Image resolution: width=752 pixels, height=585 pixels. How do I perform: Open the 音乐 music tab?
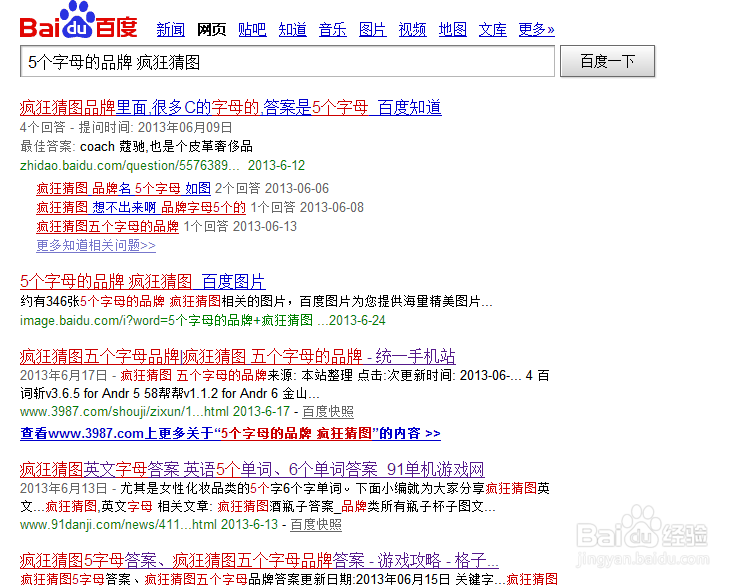(332, 30)
